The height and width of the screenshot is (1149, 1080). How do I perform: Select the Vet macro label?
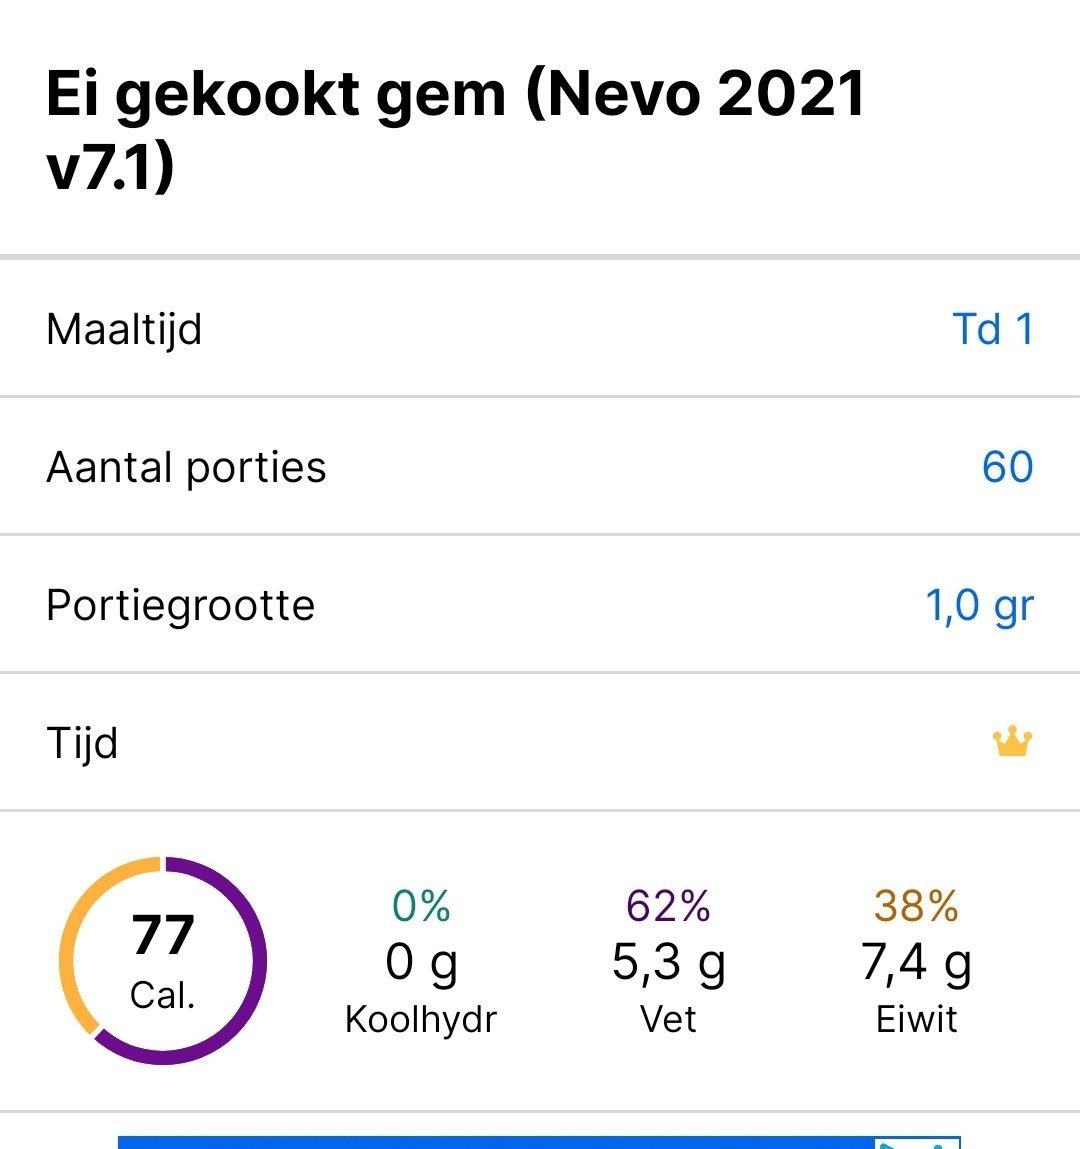pyautogui.click(x=668, y=1019)
